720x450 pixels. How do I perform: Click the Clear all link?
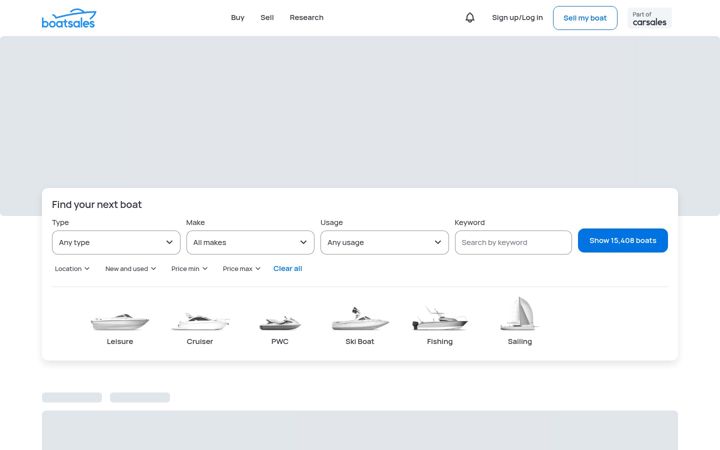287,269
